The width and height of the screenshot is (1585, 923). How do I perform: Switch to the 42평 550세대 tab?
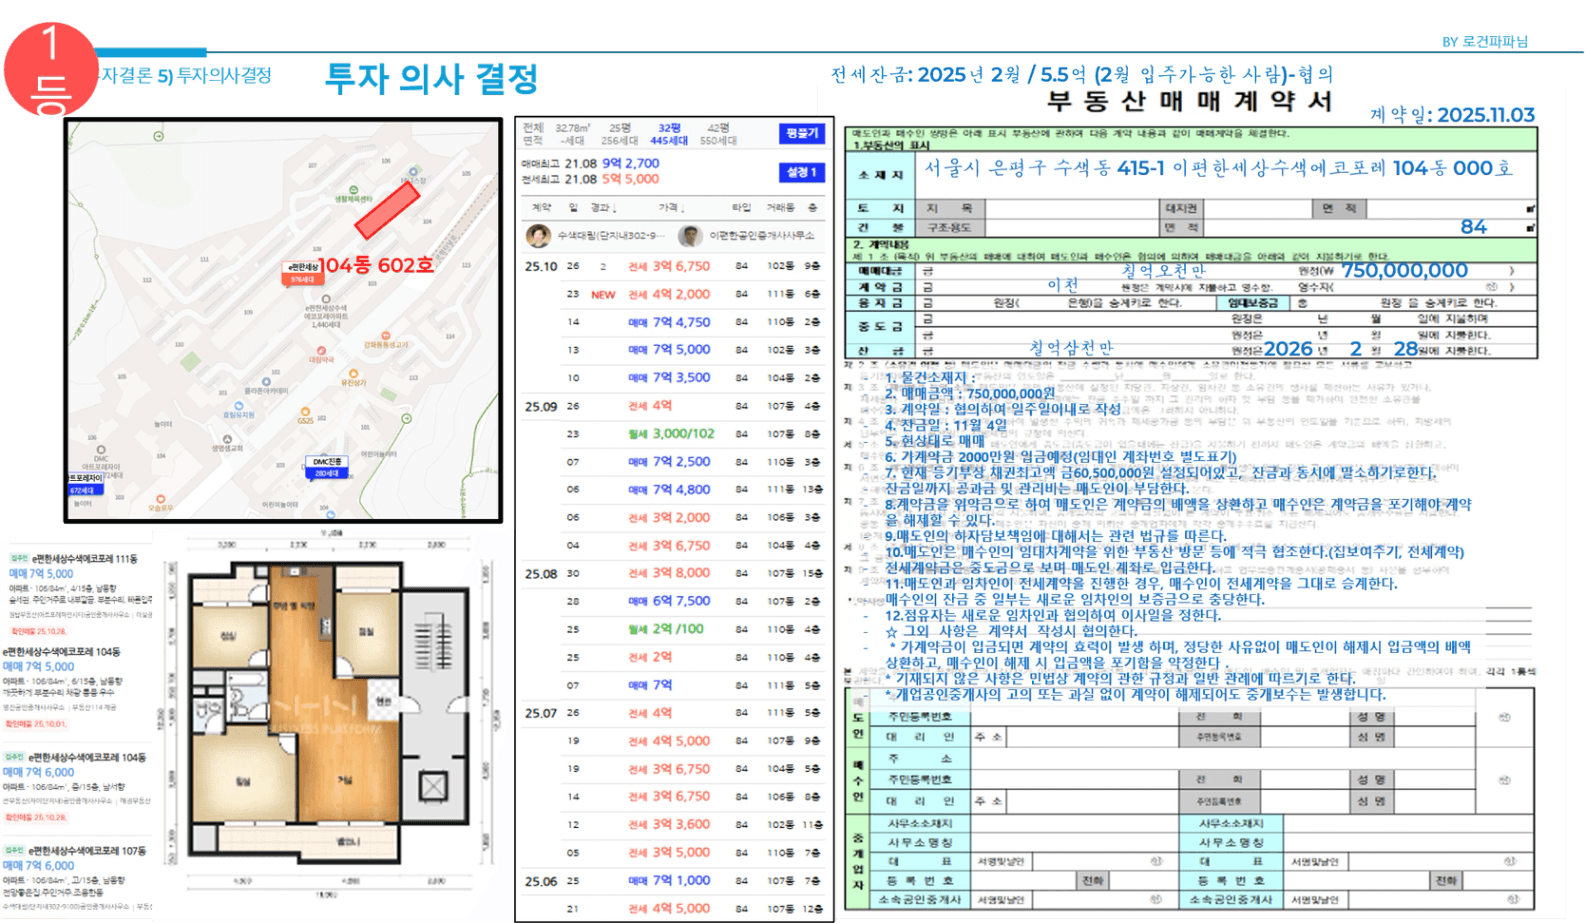[718, 134]
